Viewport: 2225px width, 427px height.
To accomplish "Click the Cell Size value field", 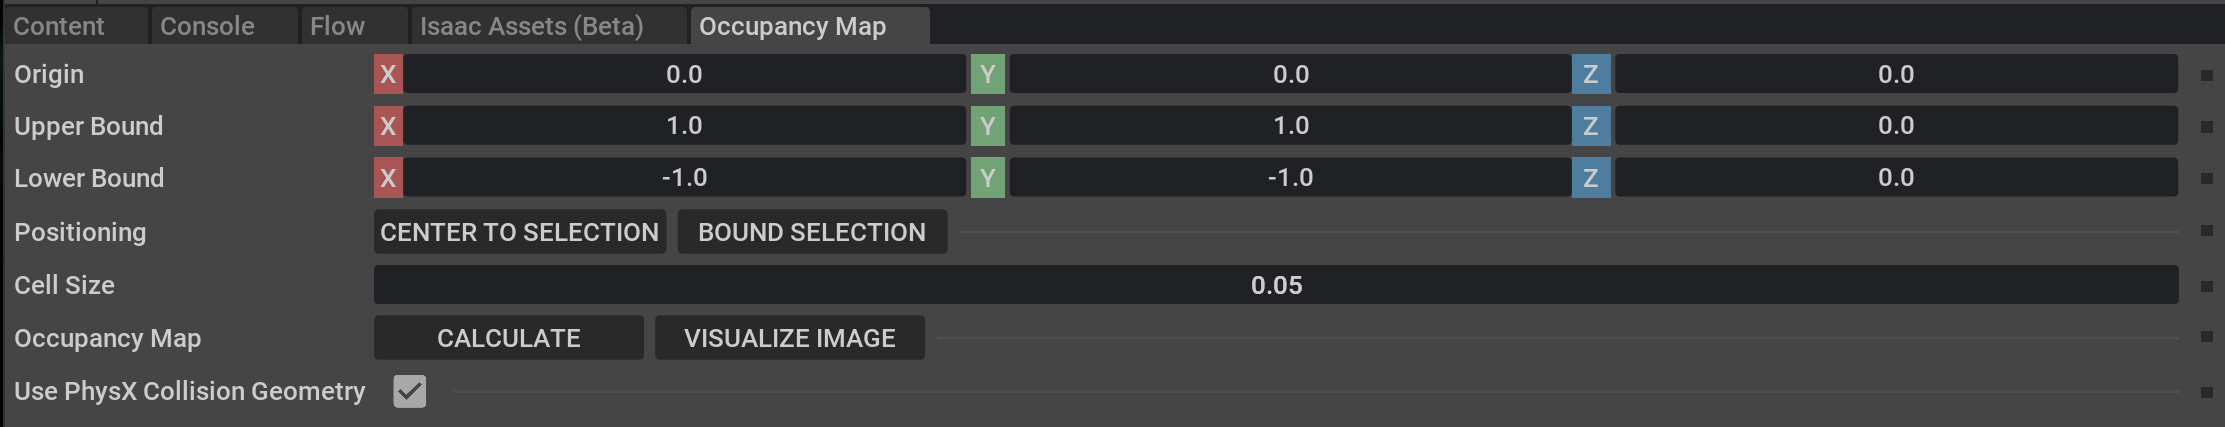I will (x=1275, y=285).
